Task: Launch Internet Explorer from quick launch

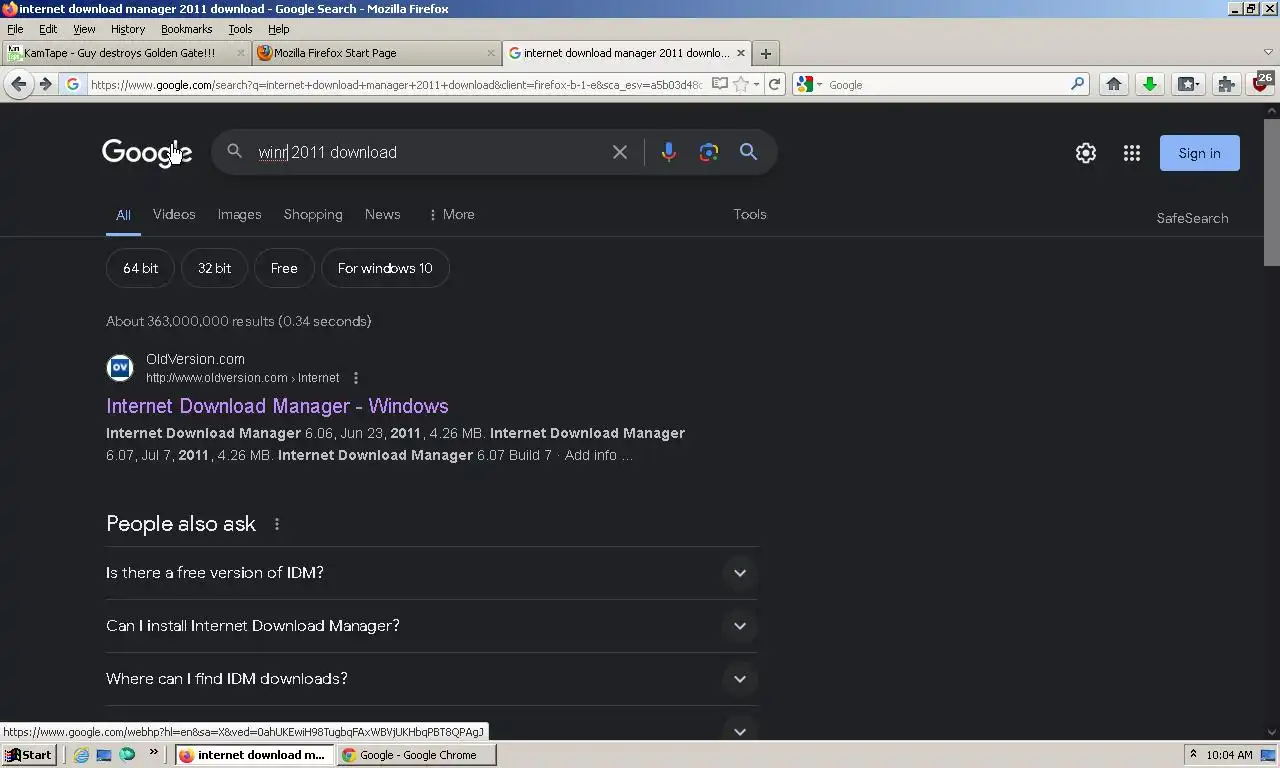Action: click(81, 755)
